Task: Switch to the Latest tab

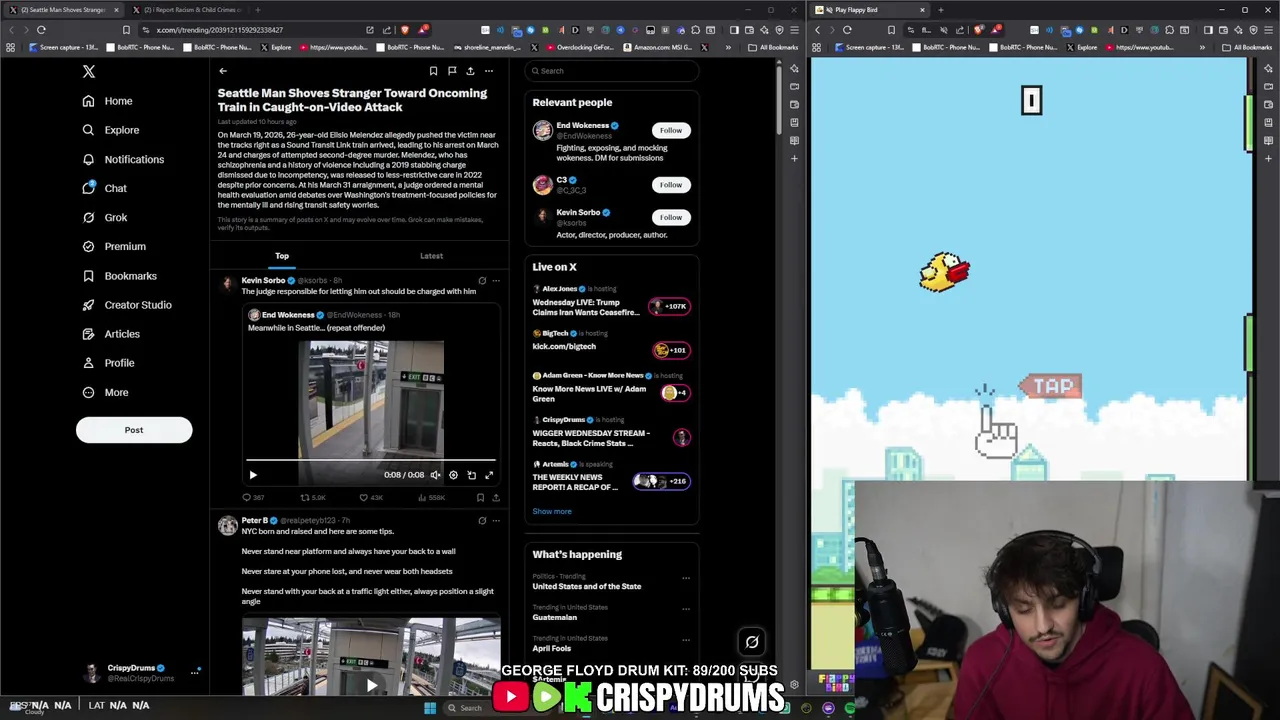Action: point(431,256)
